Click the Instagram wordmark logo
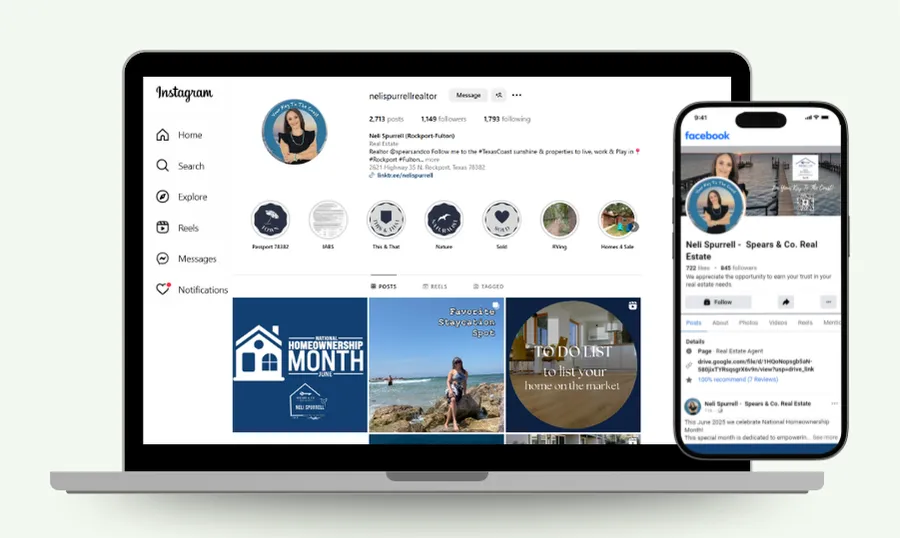 (184, 93)
